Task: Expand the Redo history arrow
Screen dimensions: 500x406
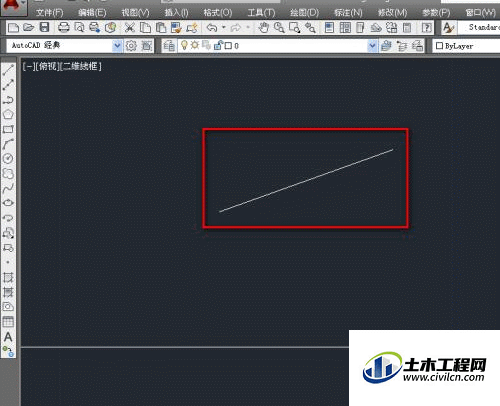Action: pos(248,27)
